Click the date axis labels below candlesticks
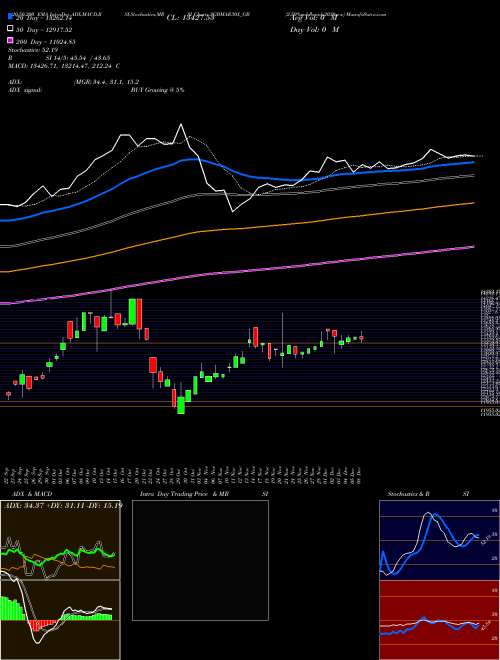 184,475
